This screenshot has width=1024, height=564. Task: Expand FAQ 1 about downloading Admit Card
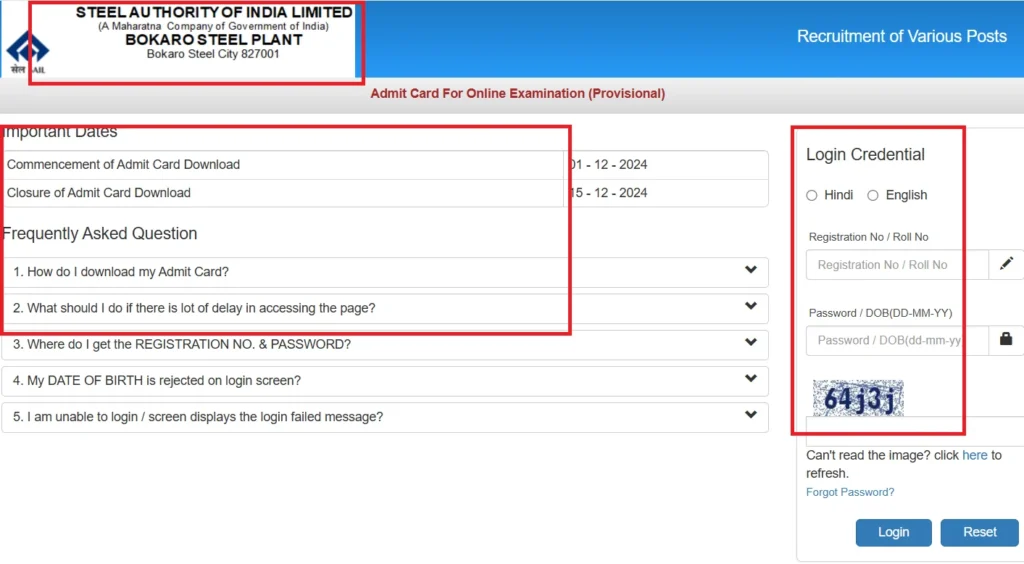click(x=385, y=272)
